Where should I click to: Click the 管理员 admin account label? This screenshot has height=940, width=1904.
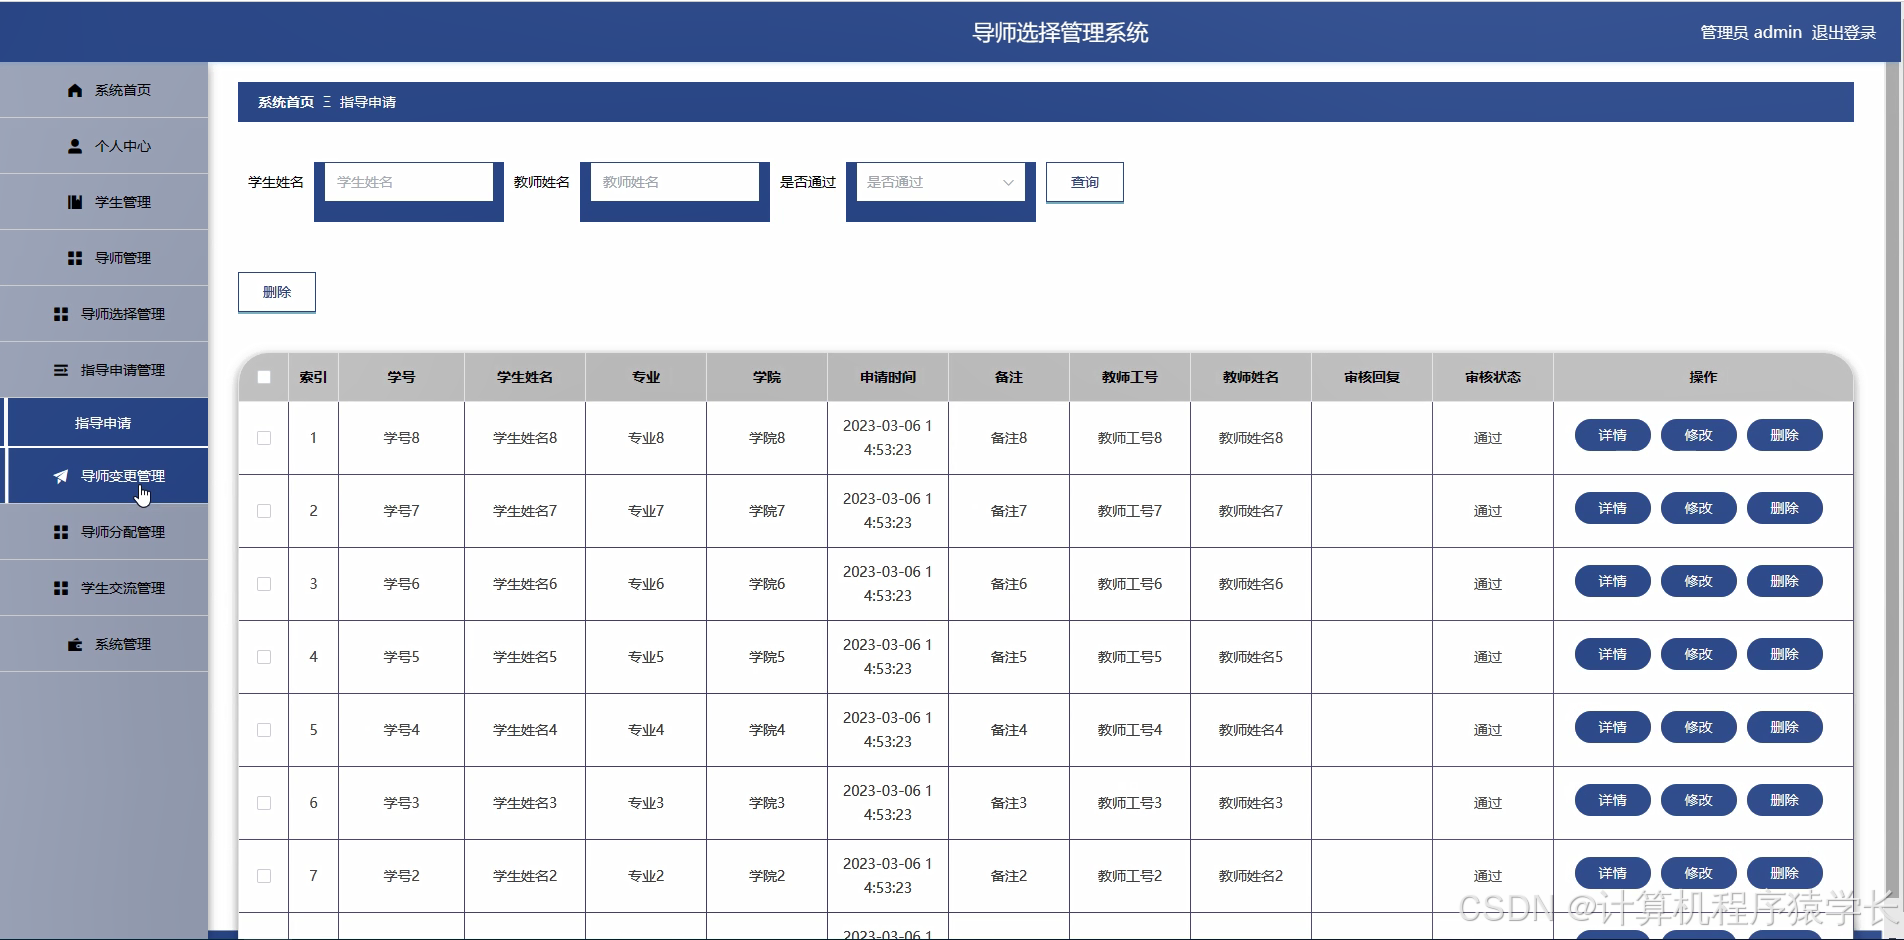(1751, 33)
